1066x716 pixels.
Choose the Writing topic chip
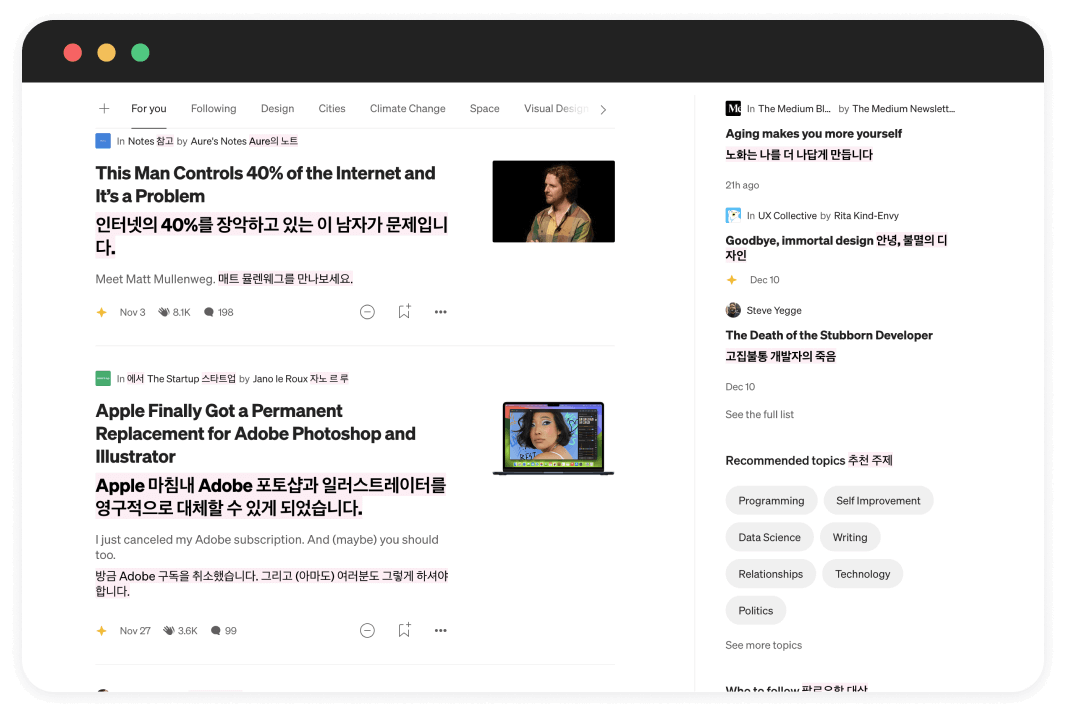tap(850, 537)
